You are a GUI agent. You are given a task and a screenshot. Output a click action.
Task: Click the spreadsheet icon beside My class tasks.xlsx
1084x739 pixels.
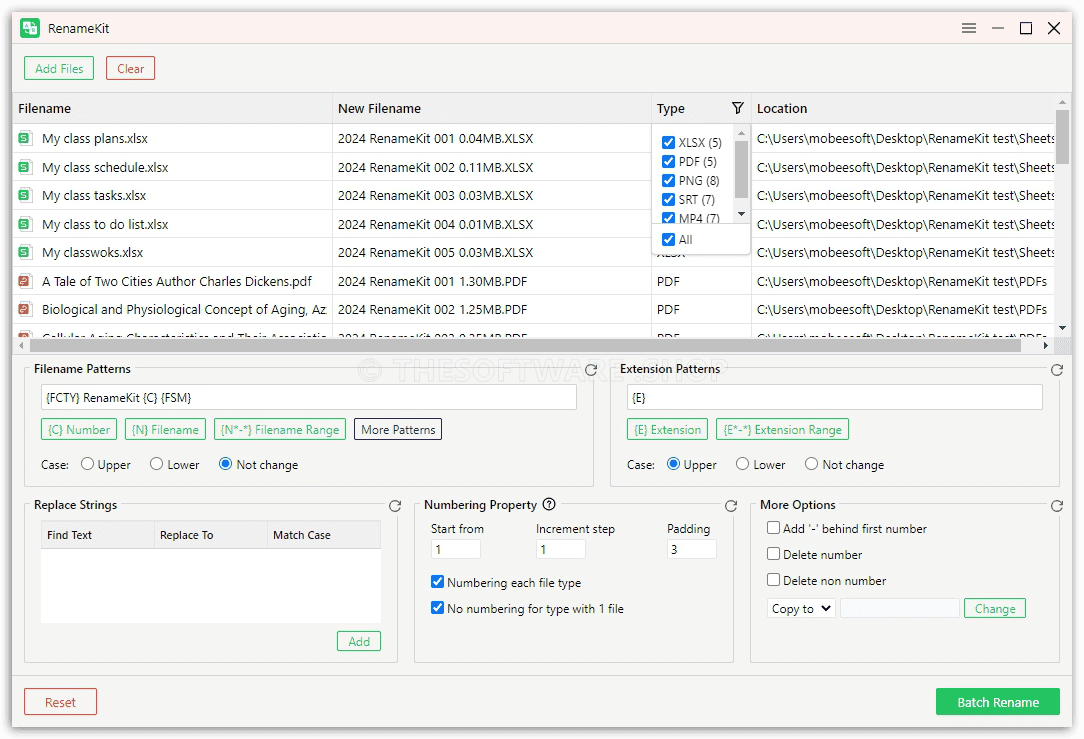point(24,196)
